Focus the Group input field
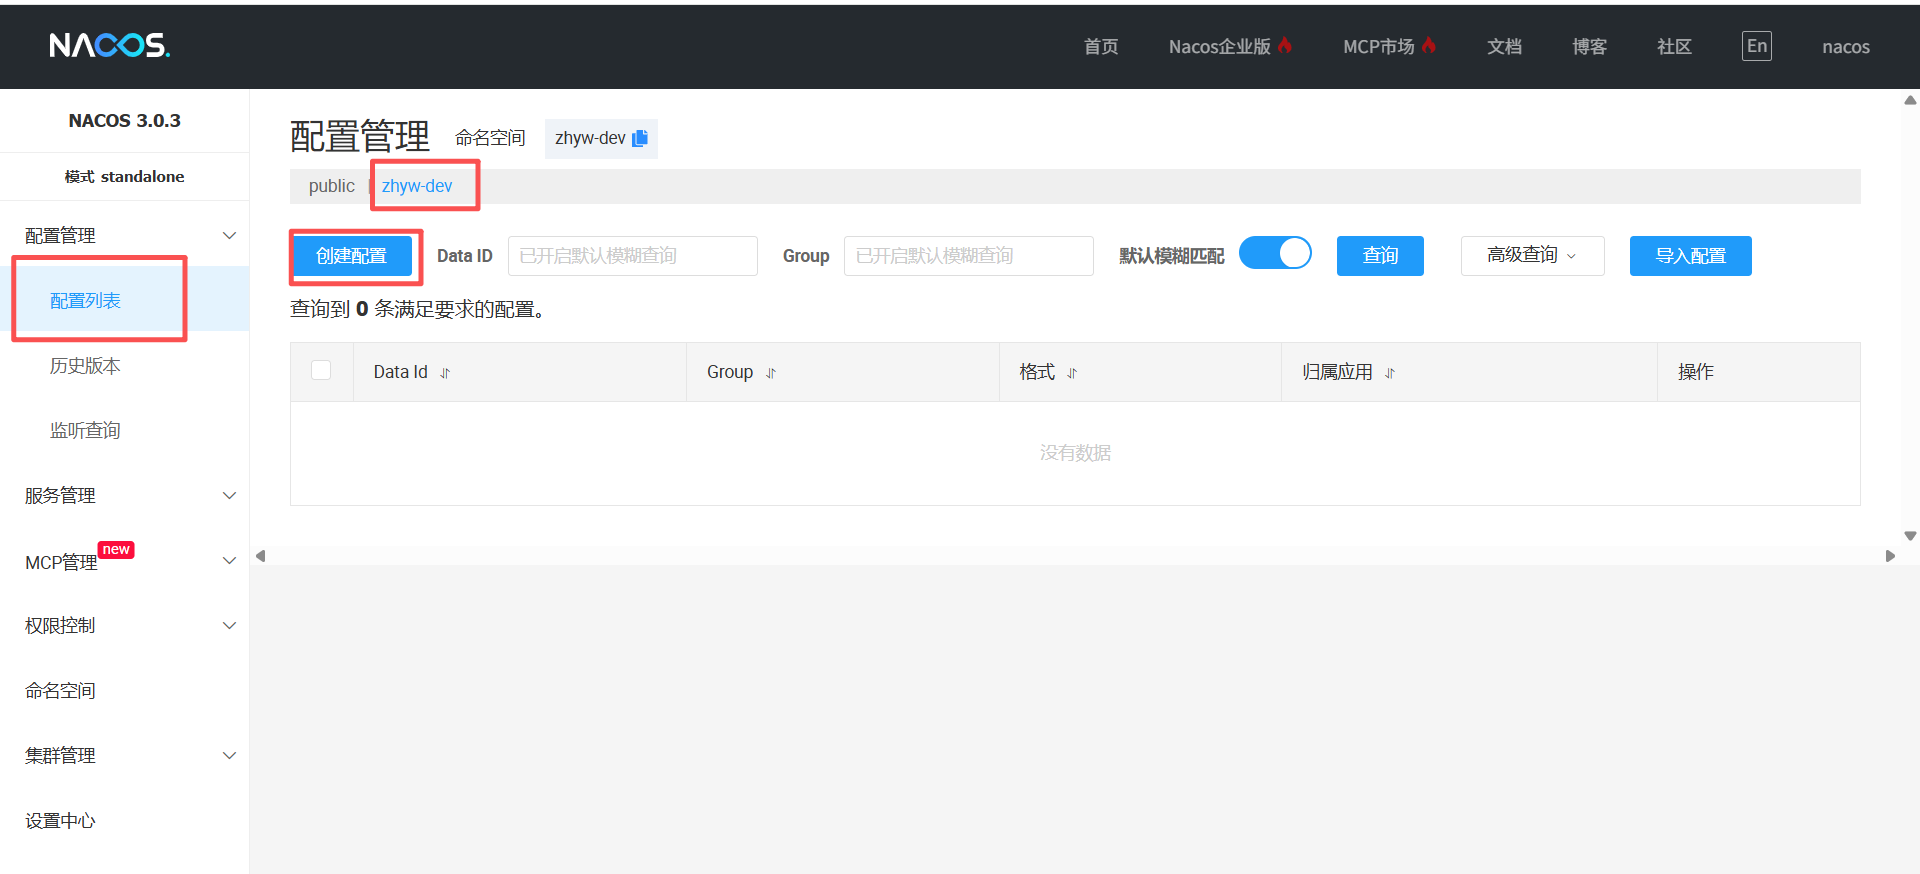Image resolution: width=1920 pixels, height=874 pixels. pos(968,256)
